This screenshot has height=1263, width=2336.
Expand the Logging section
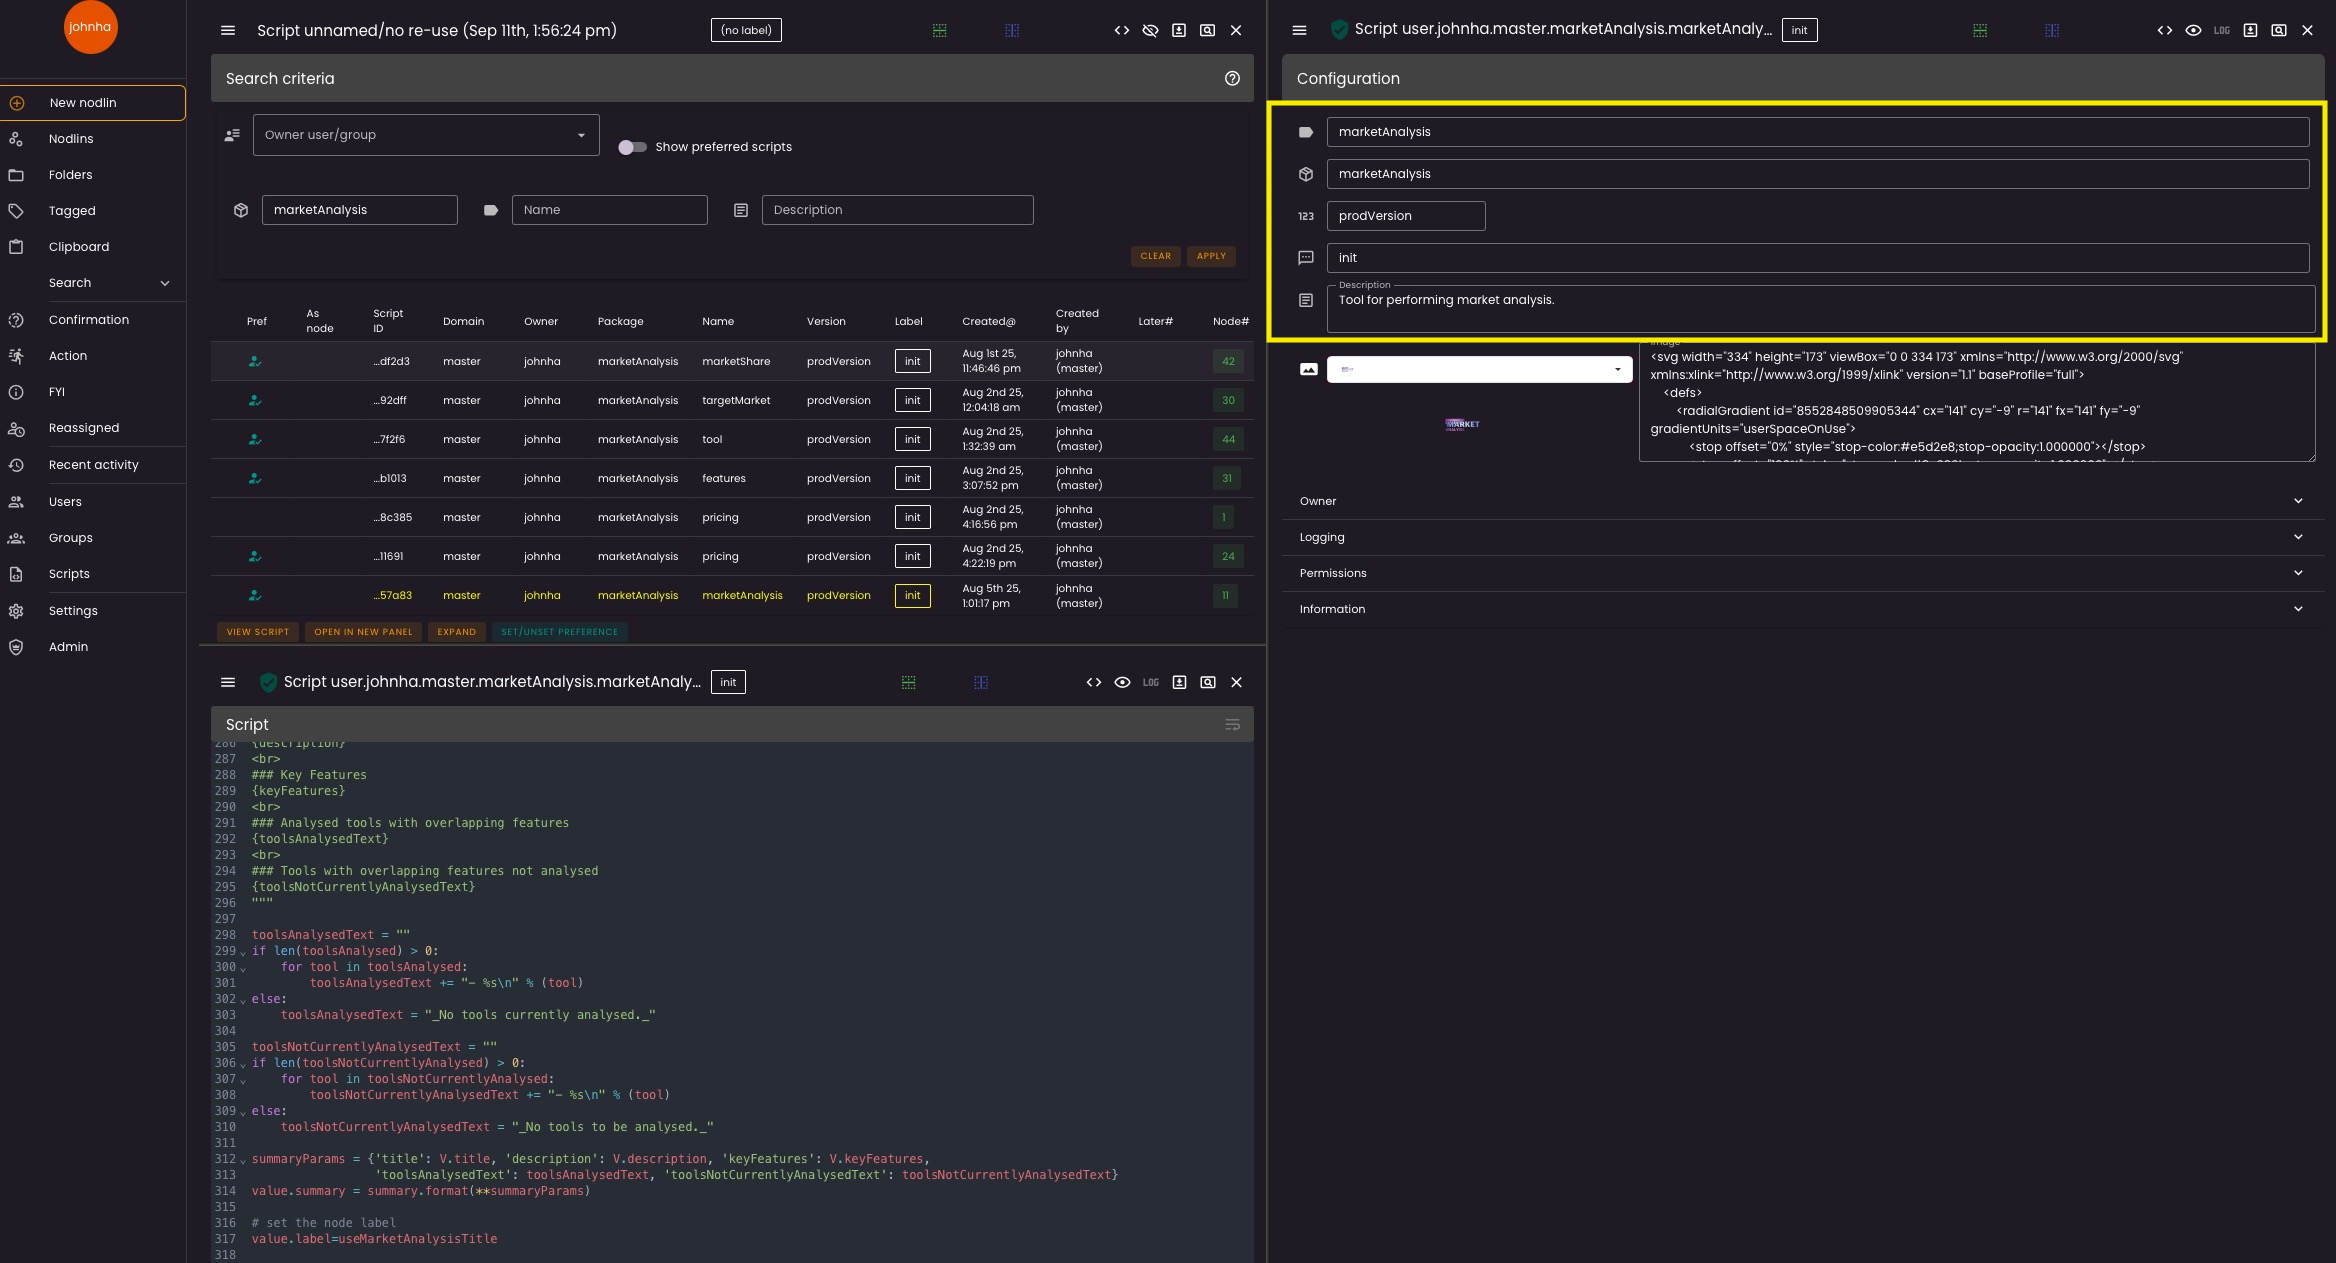tap(1802, 537)
